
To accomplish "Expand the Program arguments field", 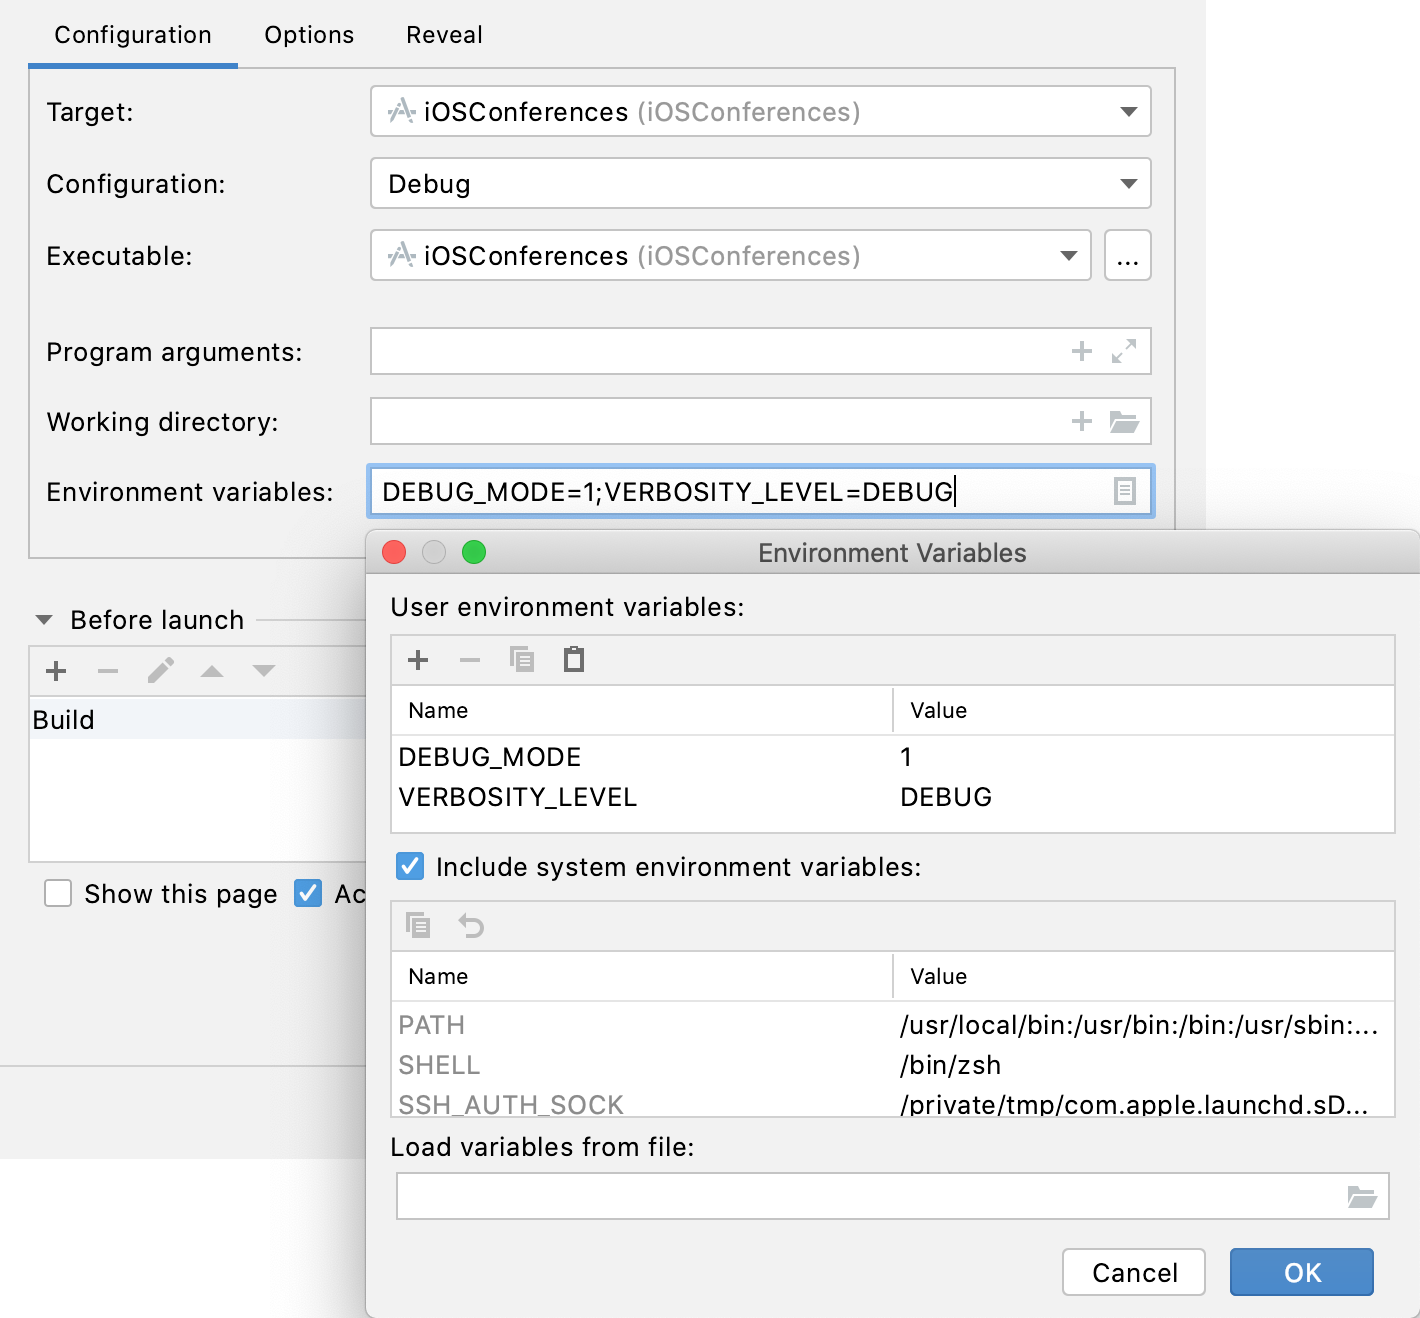I will click(1124, 351).
